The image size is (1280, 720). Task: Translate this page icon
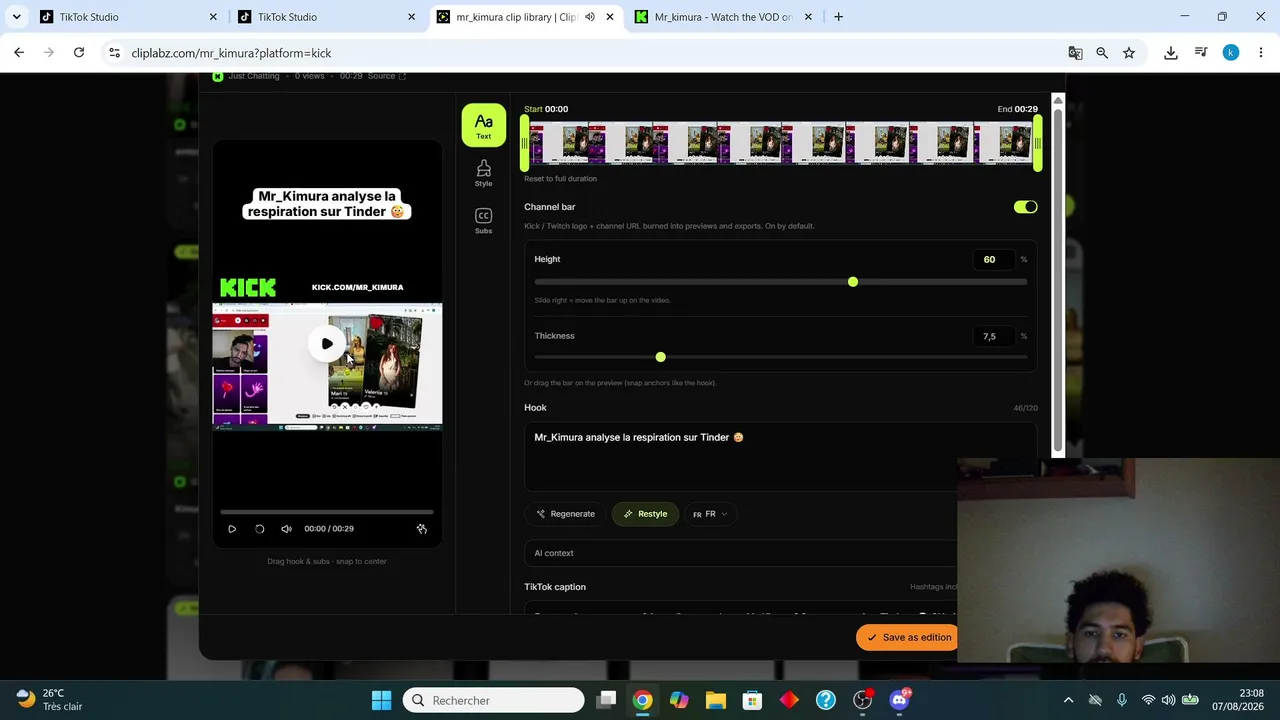pyautogui.click(x=1075, y=53)
